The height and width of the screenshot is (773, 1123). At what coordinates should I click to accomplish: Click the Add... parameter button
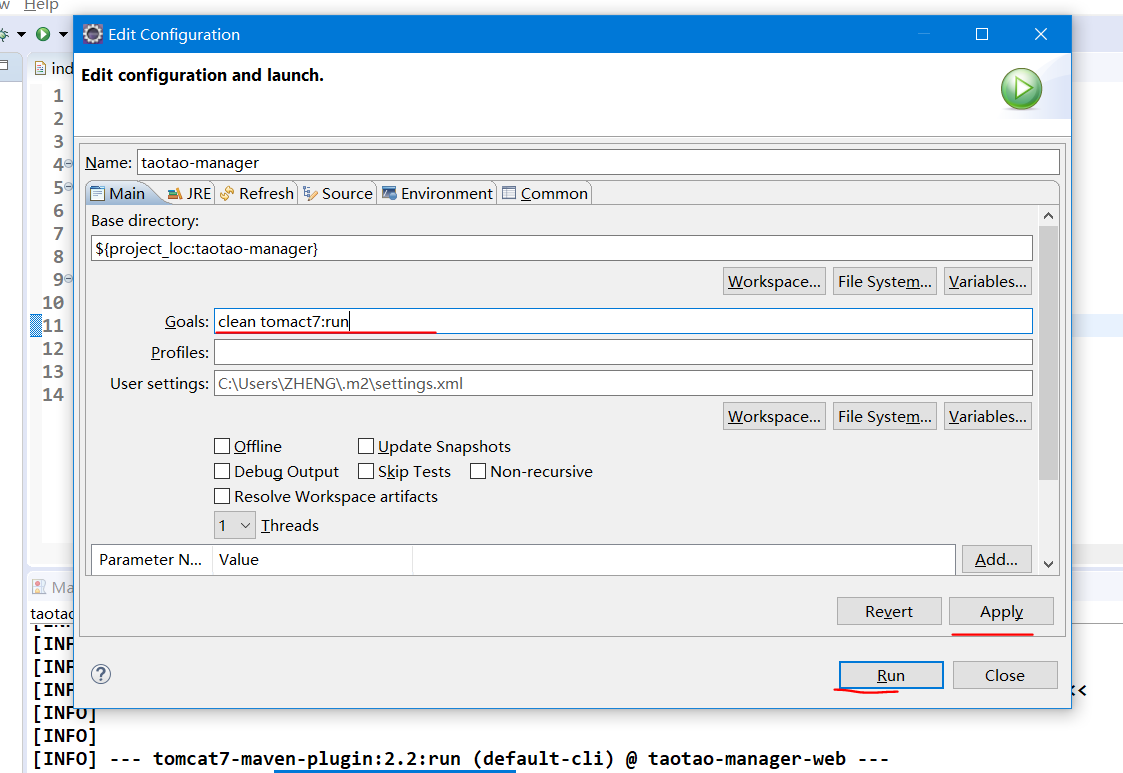(996, 560)
